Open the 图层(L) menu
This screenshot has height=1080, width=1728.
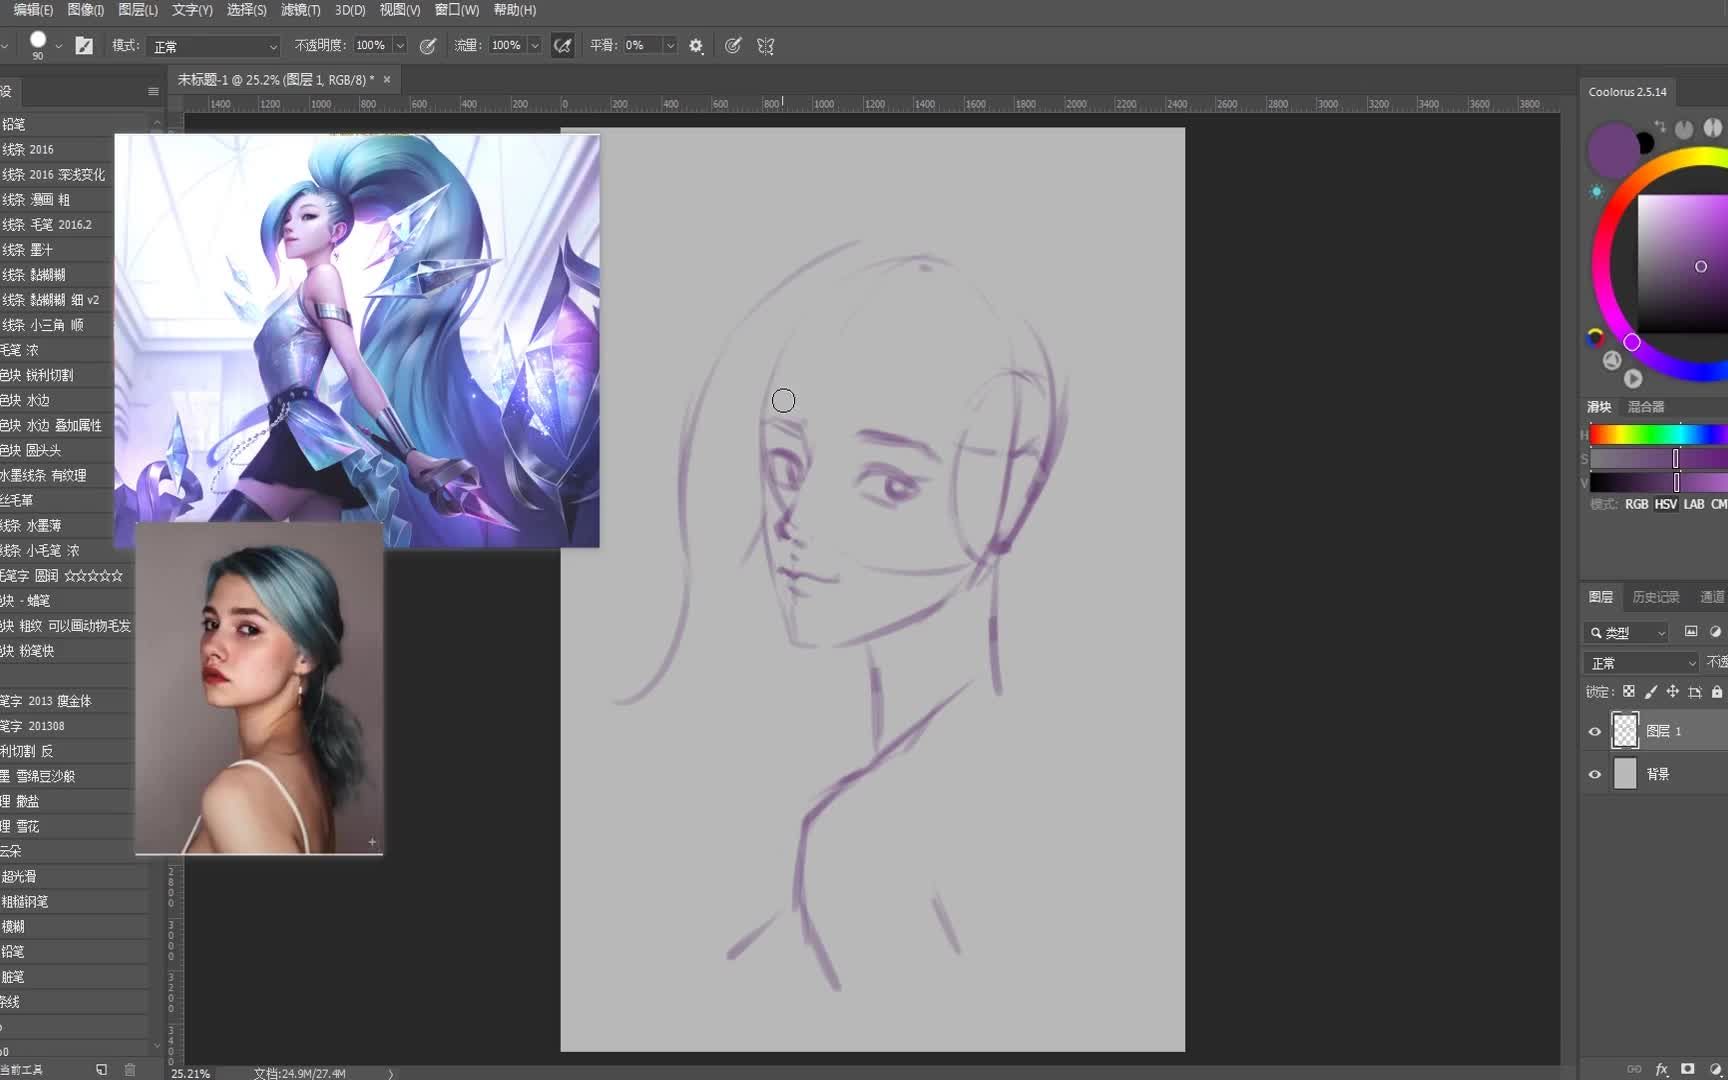click(137, 10)
